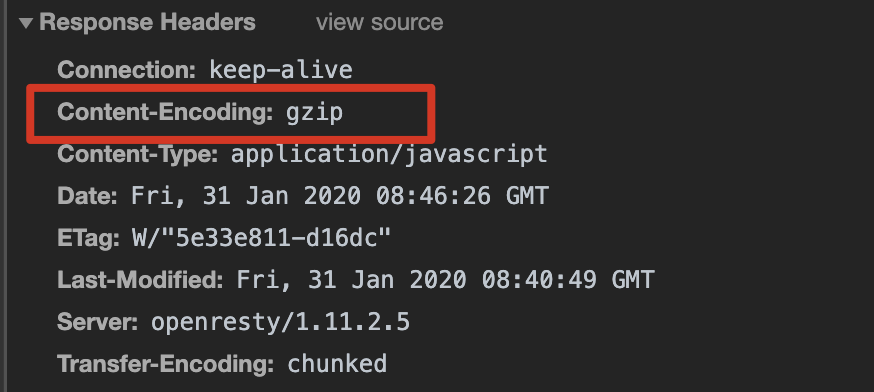Click the gzip encoding value
This screenshot has height=392, width=874.
tap(314, 113)
